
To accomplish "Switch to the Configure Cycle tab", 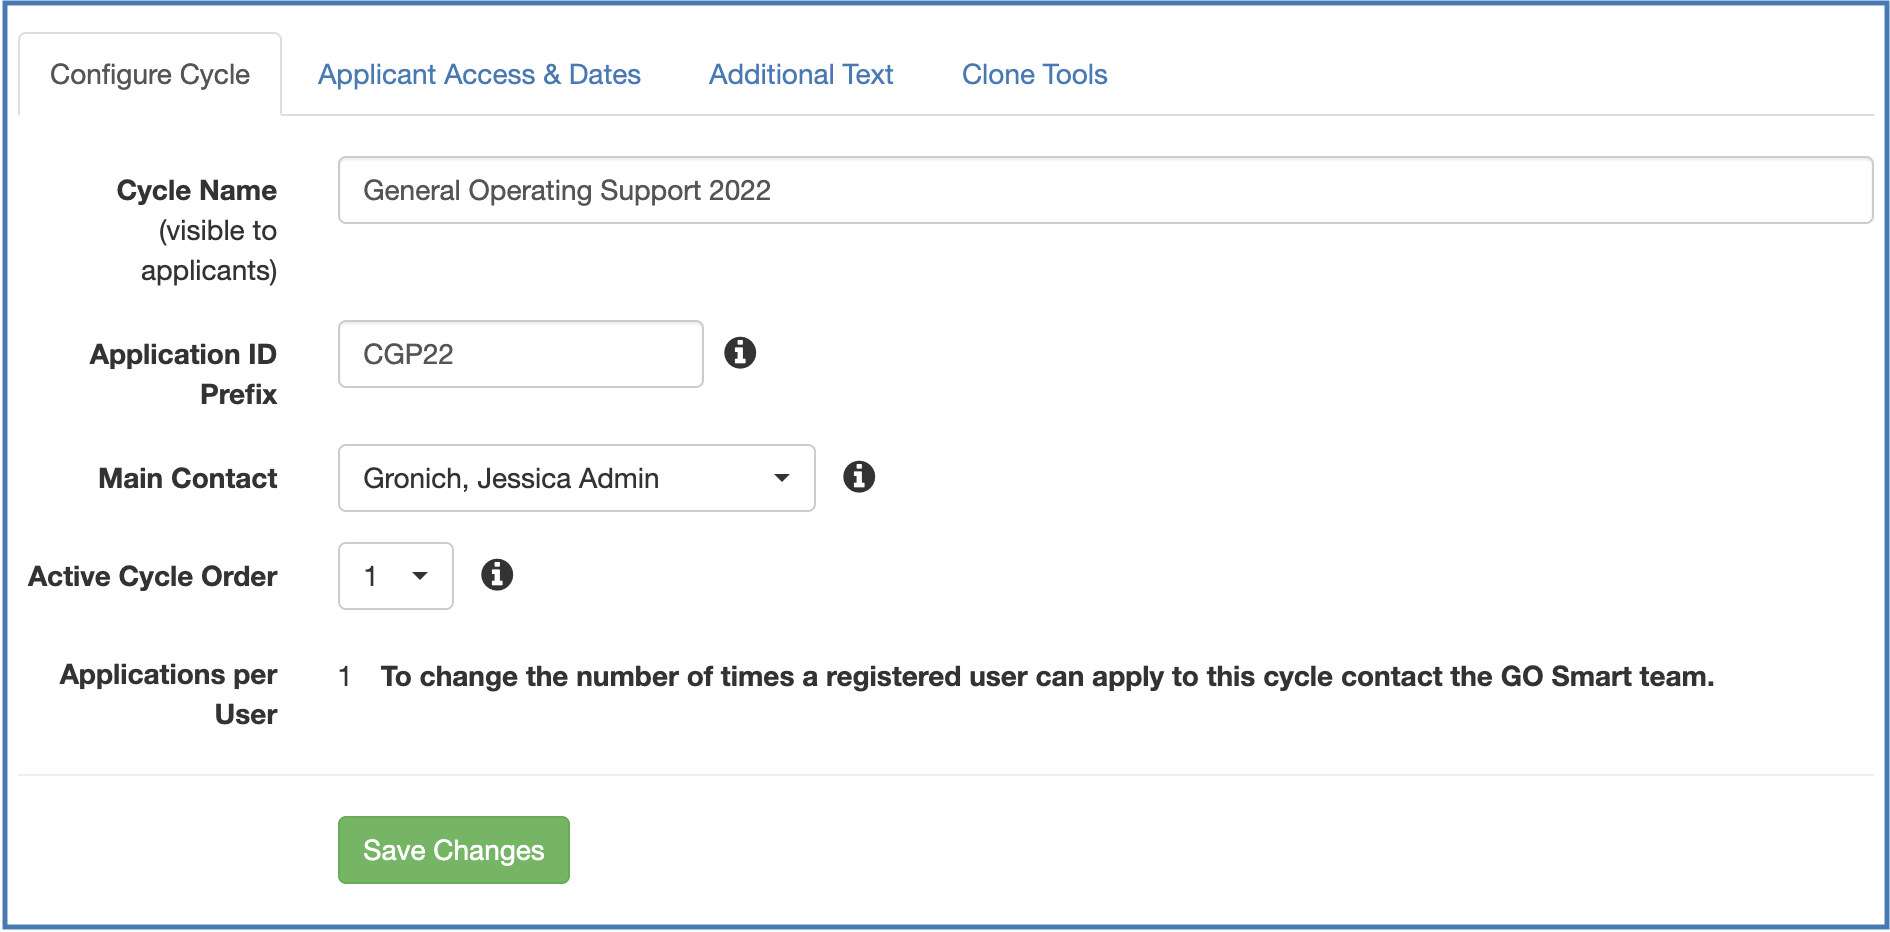I will [x=150, y=75].
